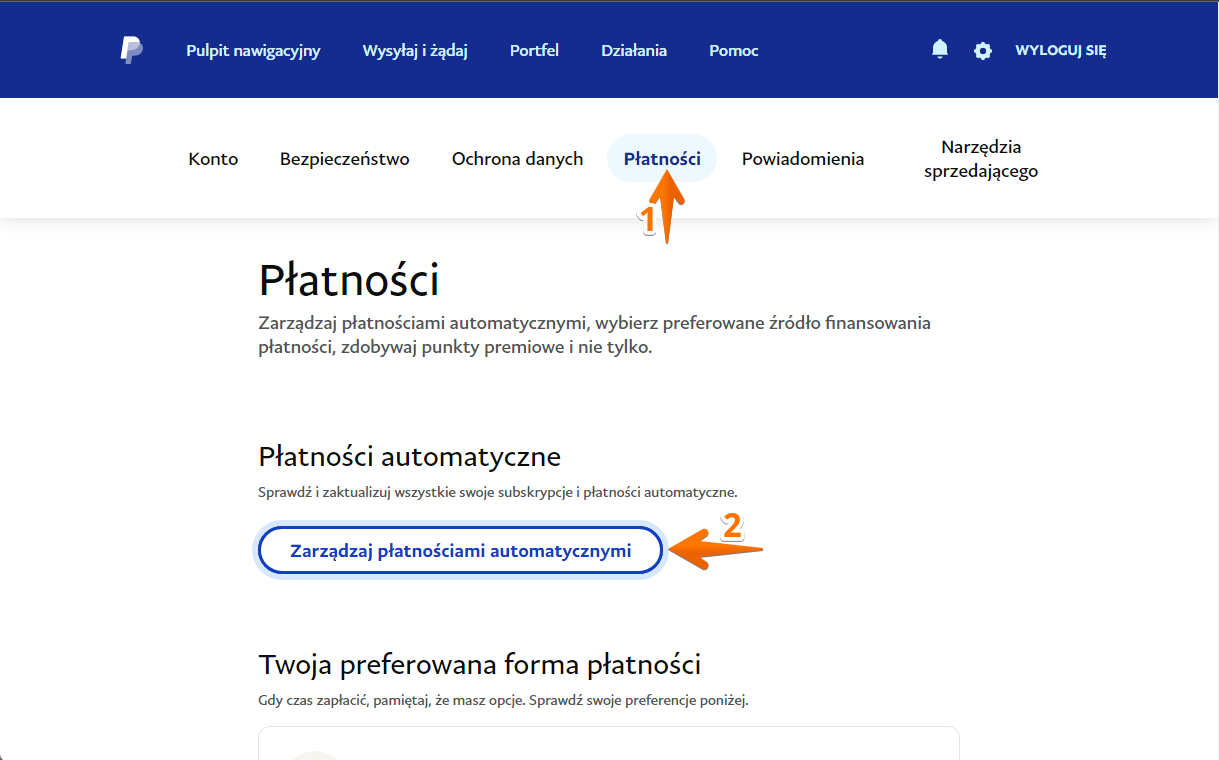Click the PayPal logo icon

132,50
